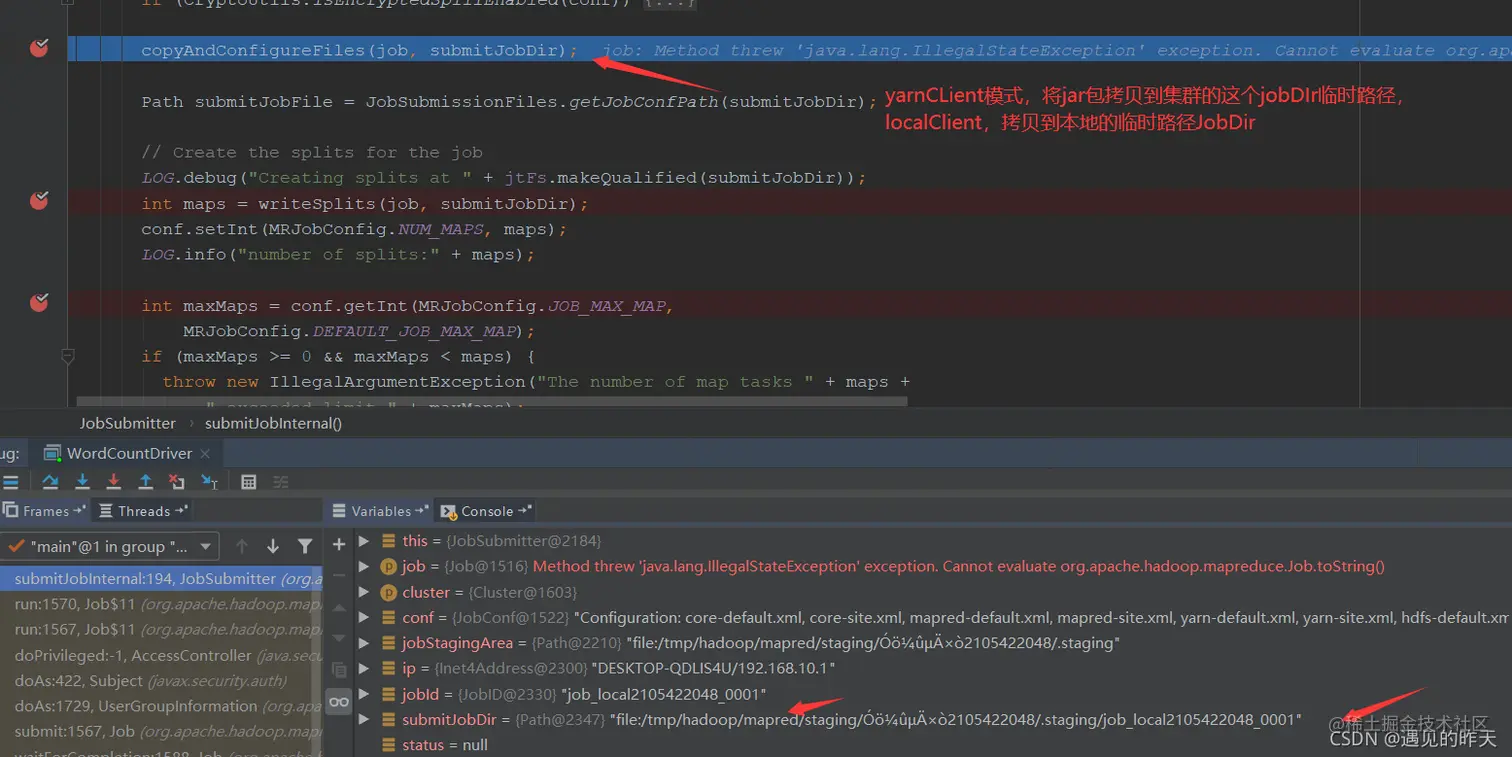
Task: Click the minus icon to remove watch
Action: [339, 576]
